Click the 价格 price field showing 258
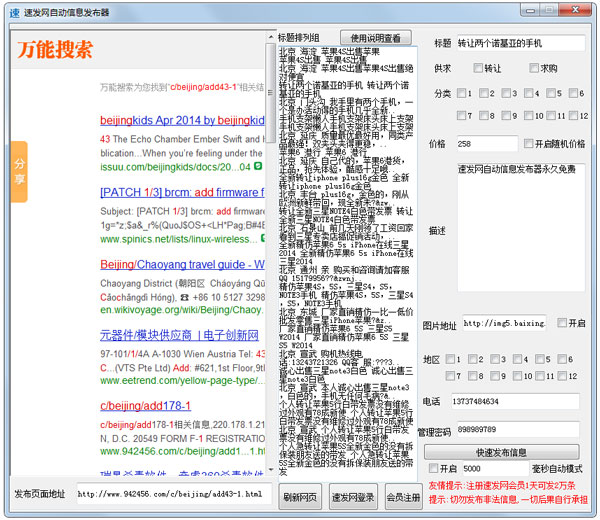Viewport: 600px width, 520px height. pyautogui.click(x=487, y=144)
